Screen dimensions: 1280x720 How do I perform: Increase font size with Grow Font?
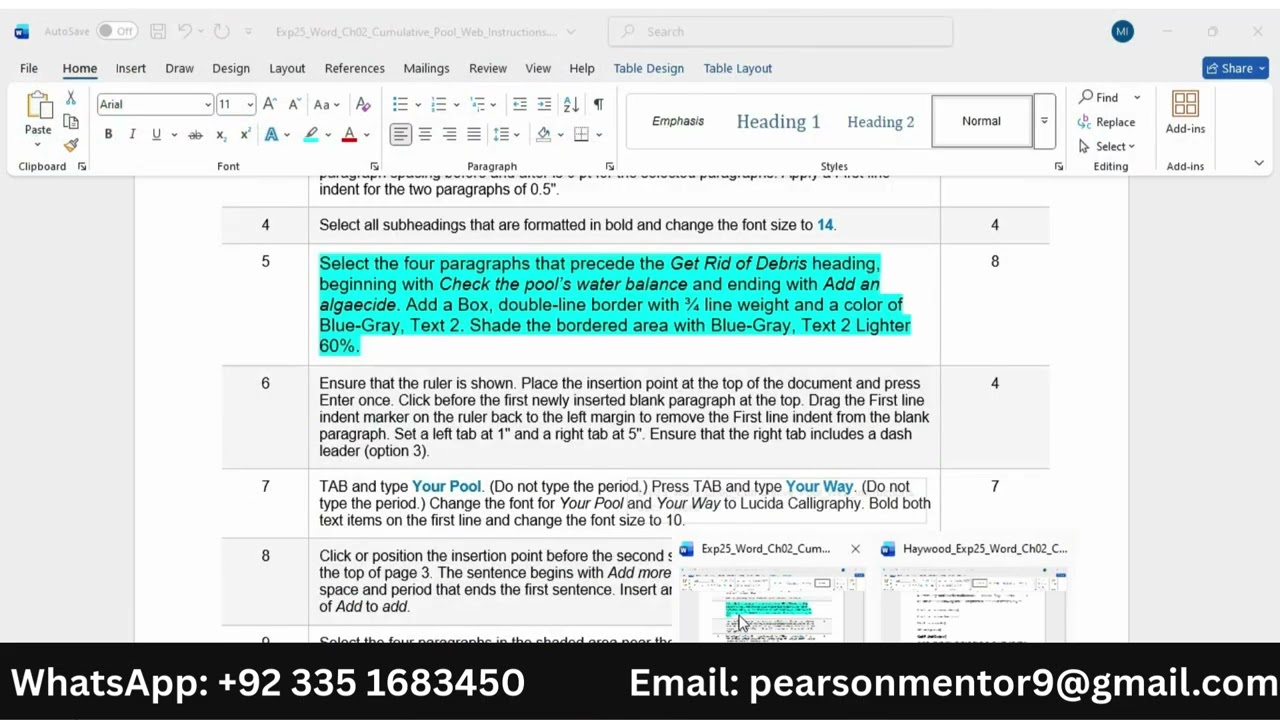[269, 104]
